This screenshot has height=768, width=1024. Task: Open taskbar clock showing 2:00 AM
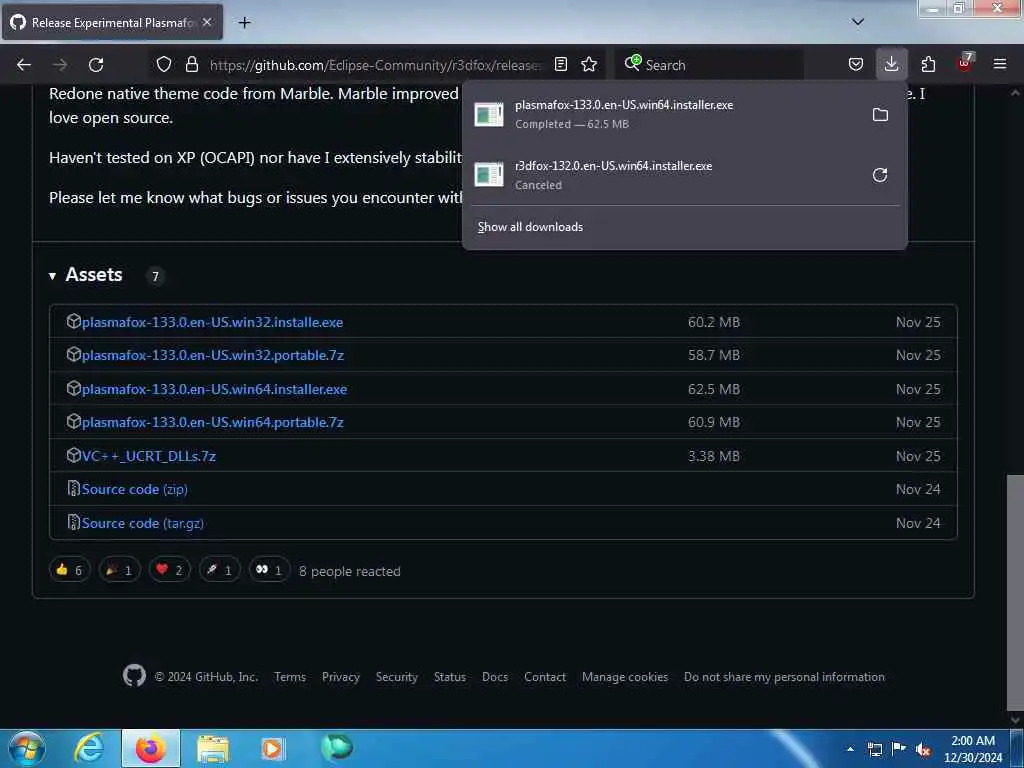pos(973,748)
